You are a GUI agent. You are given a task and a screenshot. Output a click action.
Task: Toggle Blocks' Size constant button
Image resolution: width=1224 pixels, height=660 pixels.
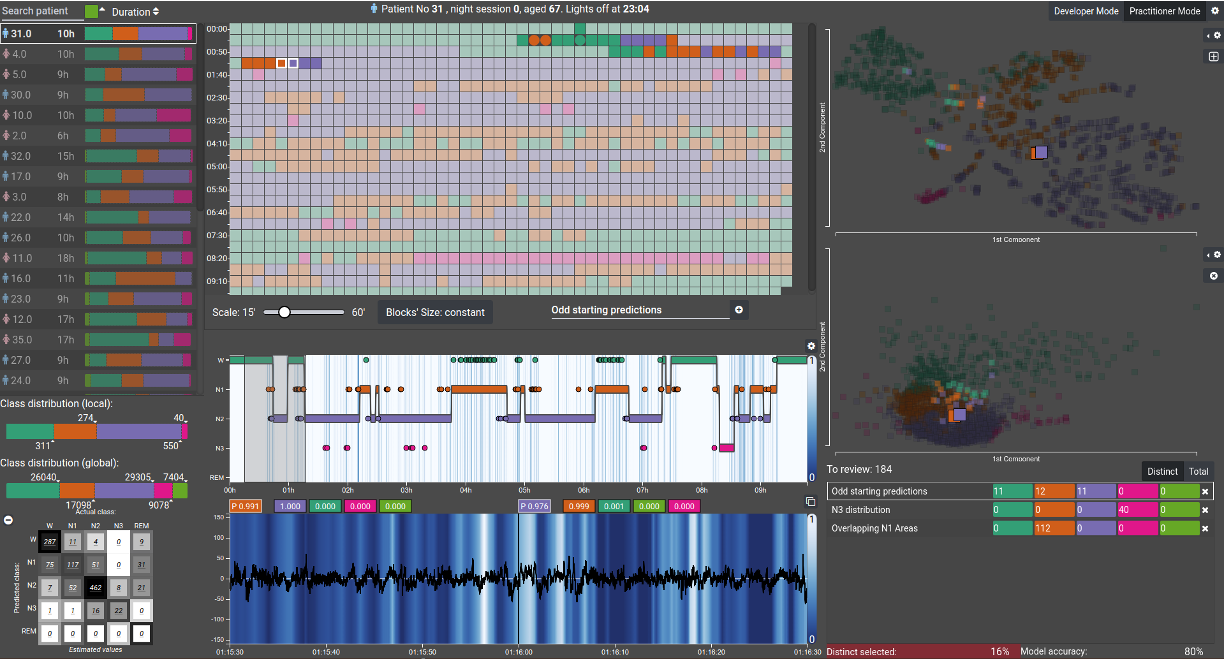point(435,312)
